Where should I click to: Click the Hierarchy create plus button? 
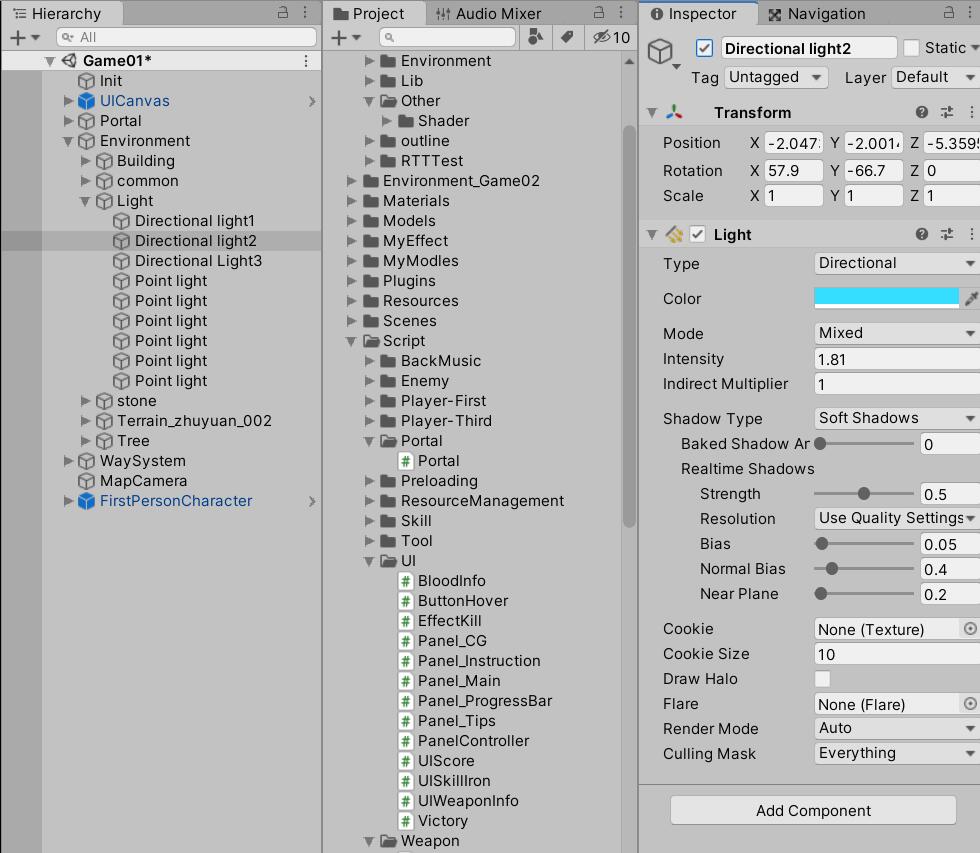(x=24, y=38)
